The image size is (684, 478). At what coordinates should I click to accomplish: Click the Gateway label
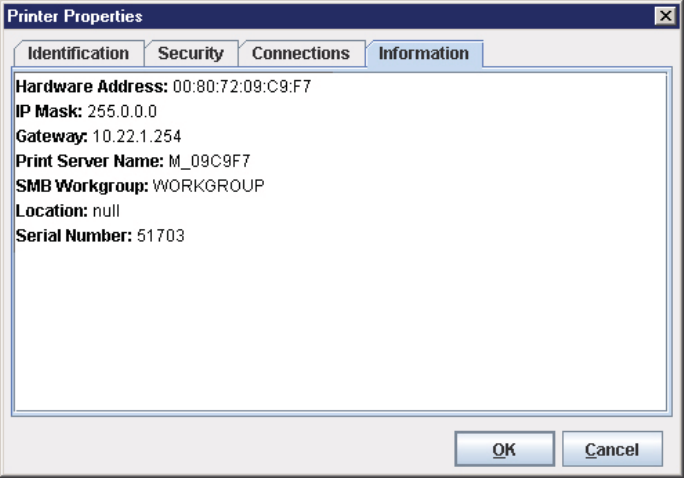51,135
